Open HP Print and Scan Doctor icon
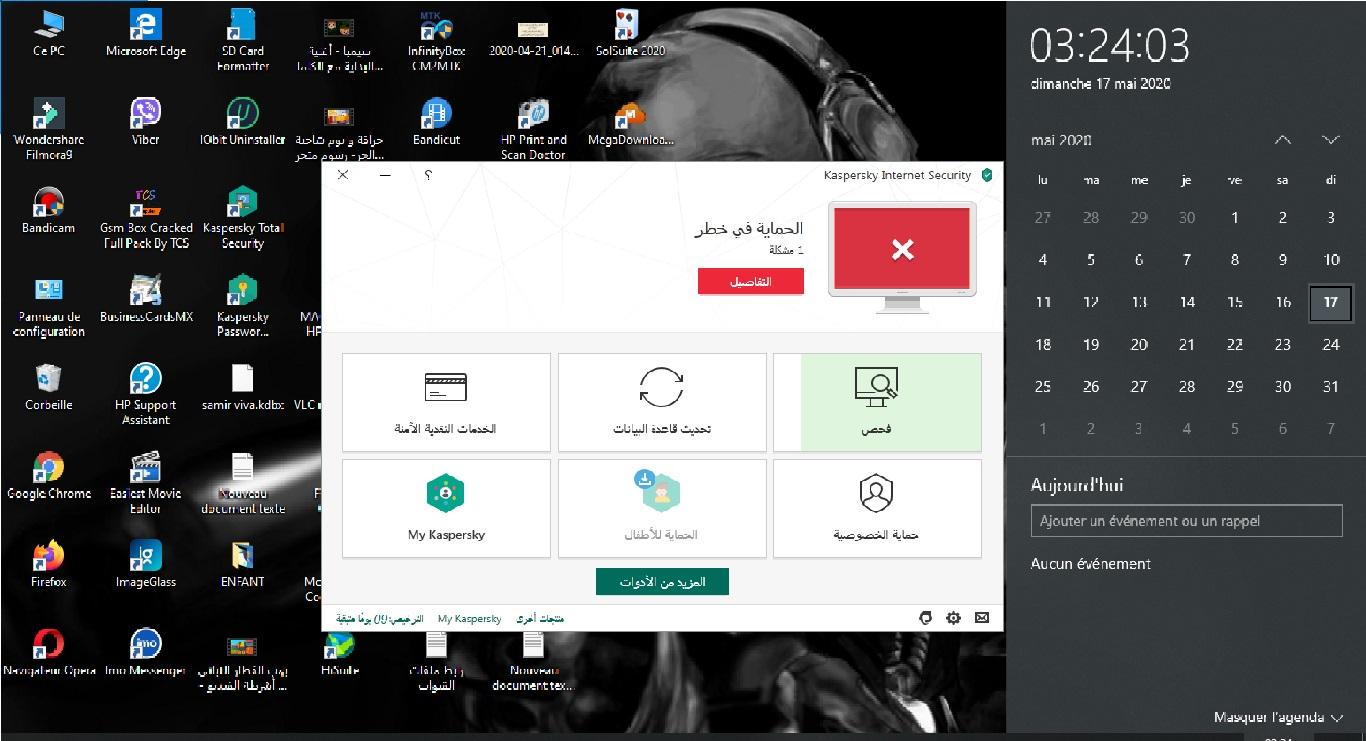The width and height of the screenshot is (1366, 741). click(534, 129)
